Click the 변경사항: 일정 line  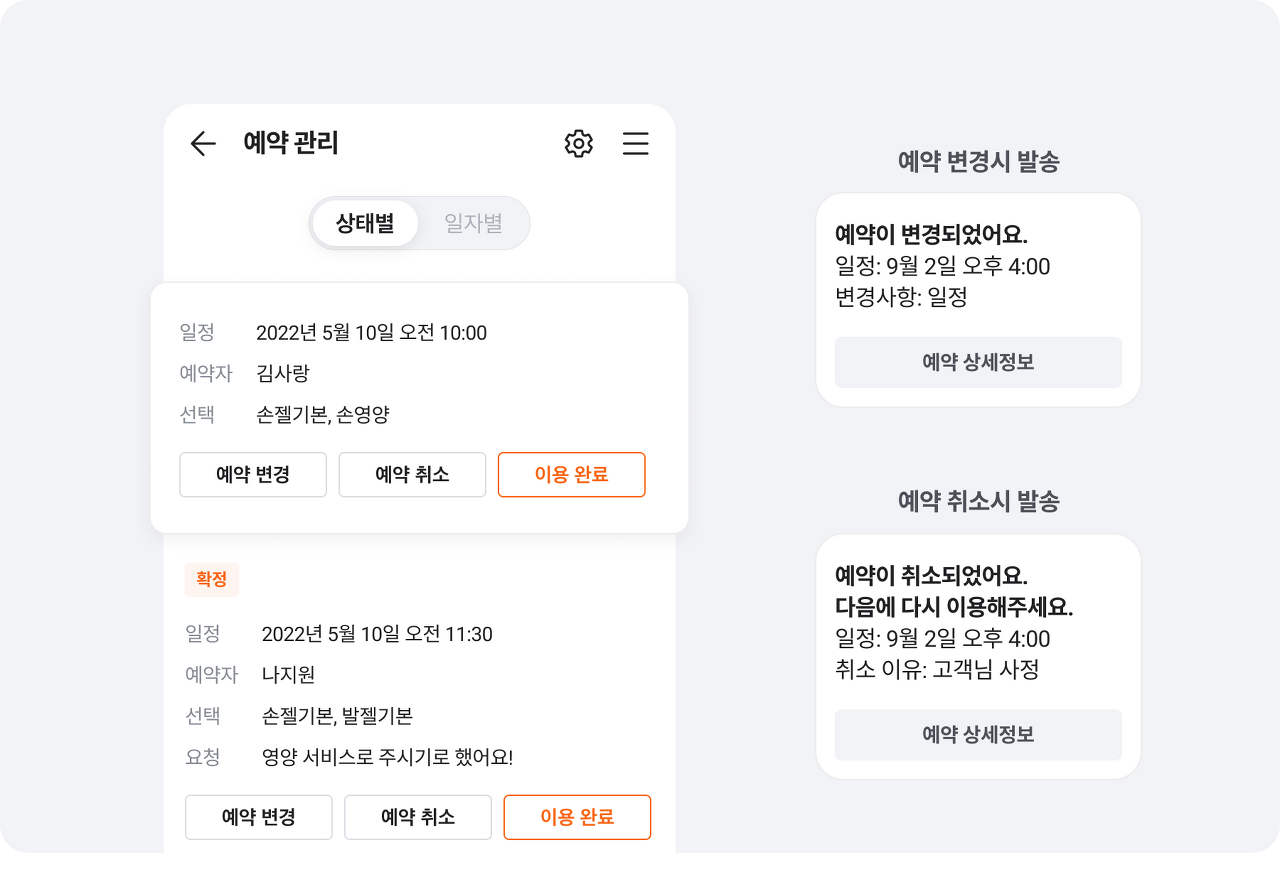point(901,297)
